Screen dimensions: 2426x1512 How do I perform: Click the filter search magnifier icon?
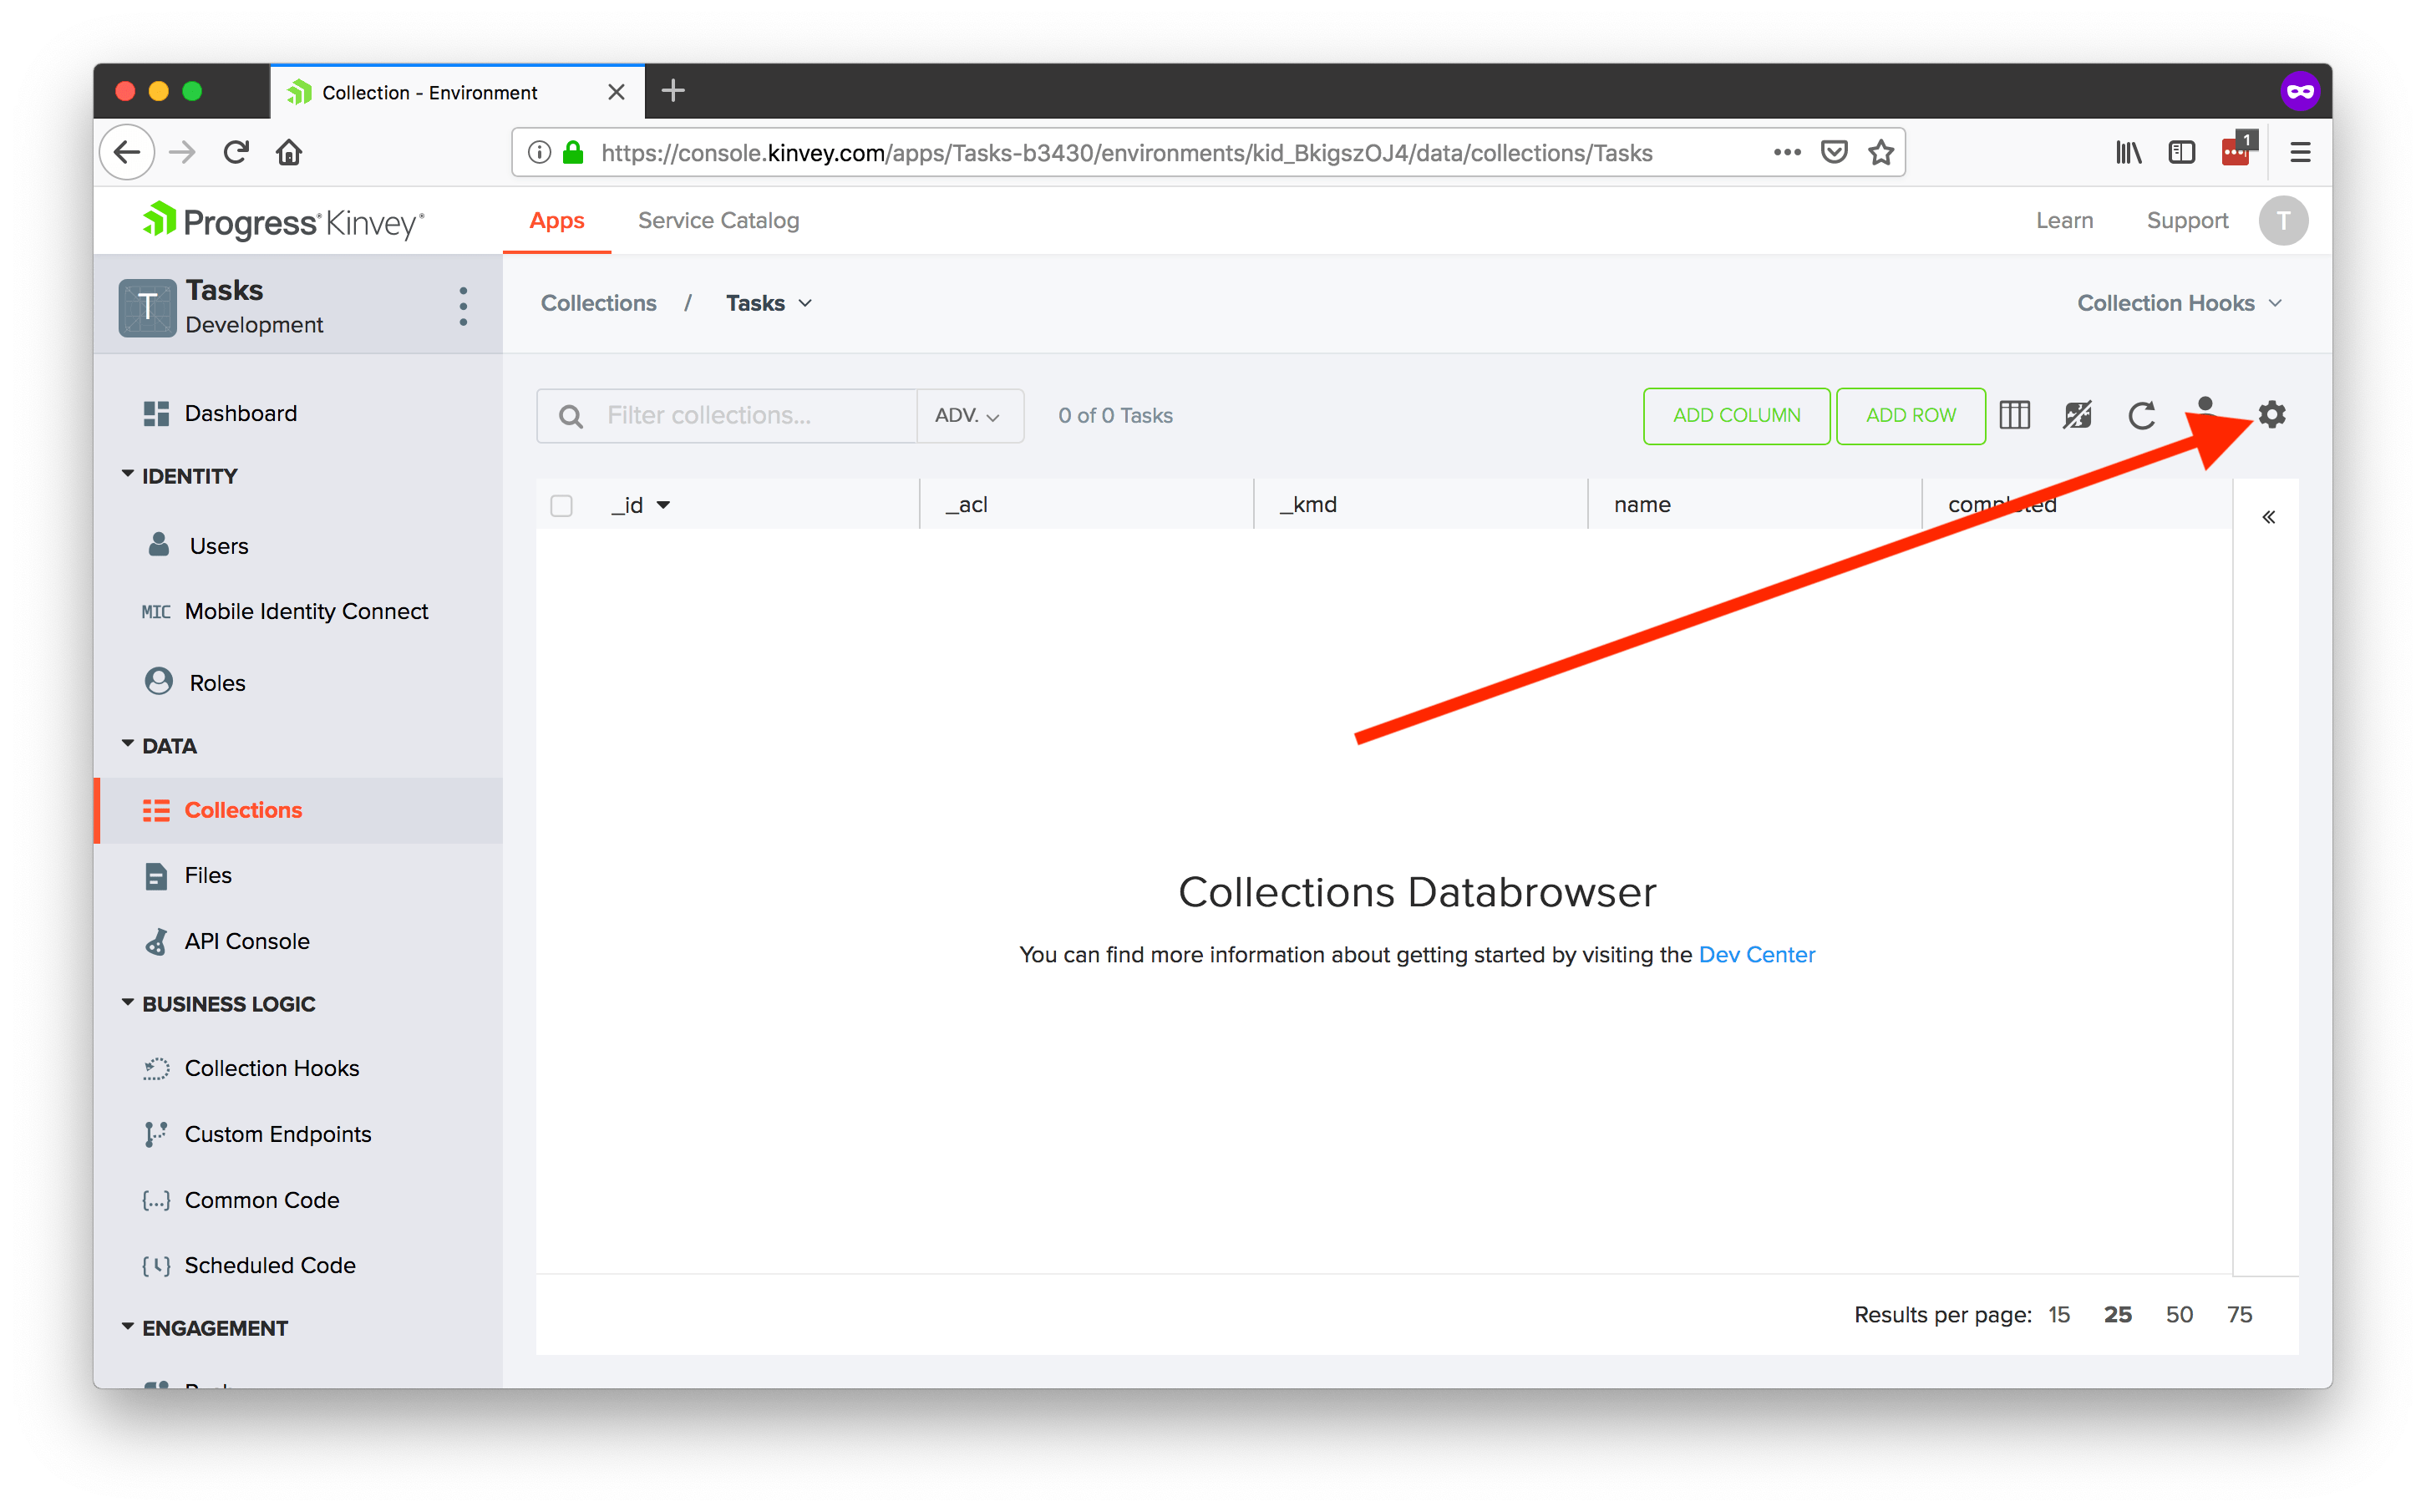coord(571,416)
